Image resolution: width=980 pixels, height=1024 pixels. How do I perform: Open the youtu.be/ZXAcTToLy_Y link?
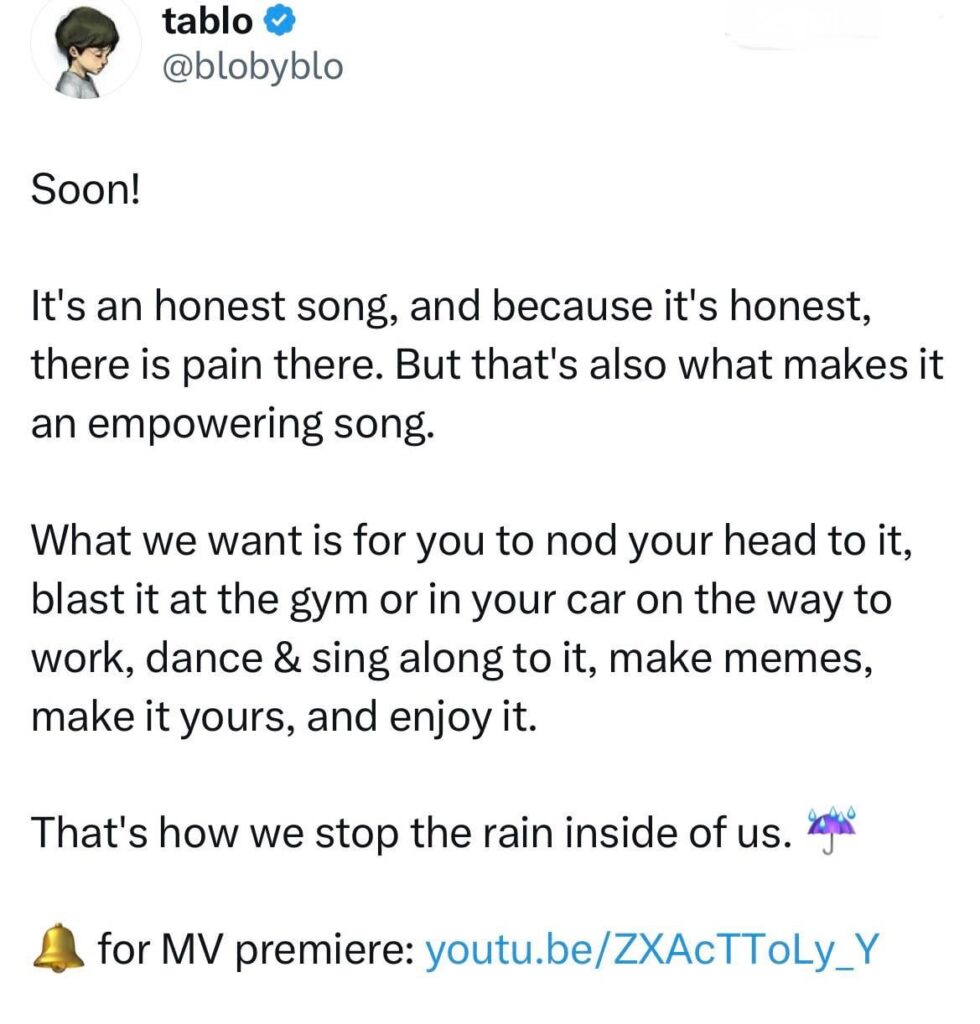coord(652,950)
